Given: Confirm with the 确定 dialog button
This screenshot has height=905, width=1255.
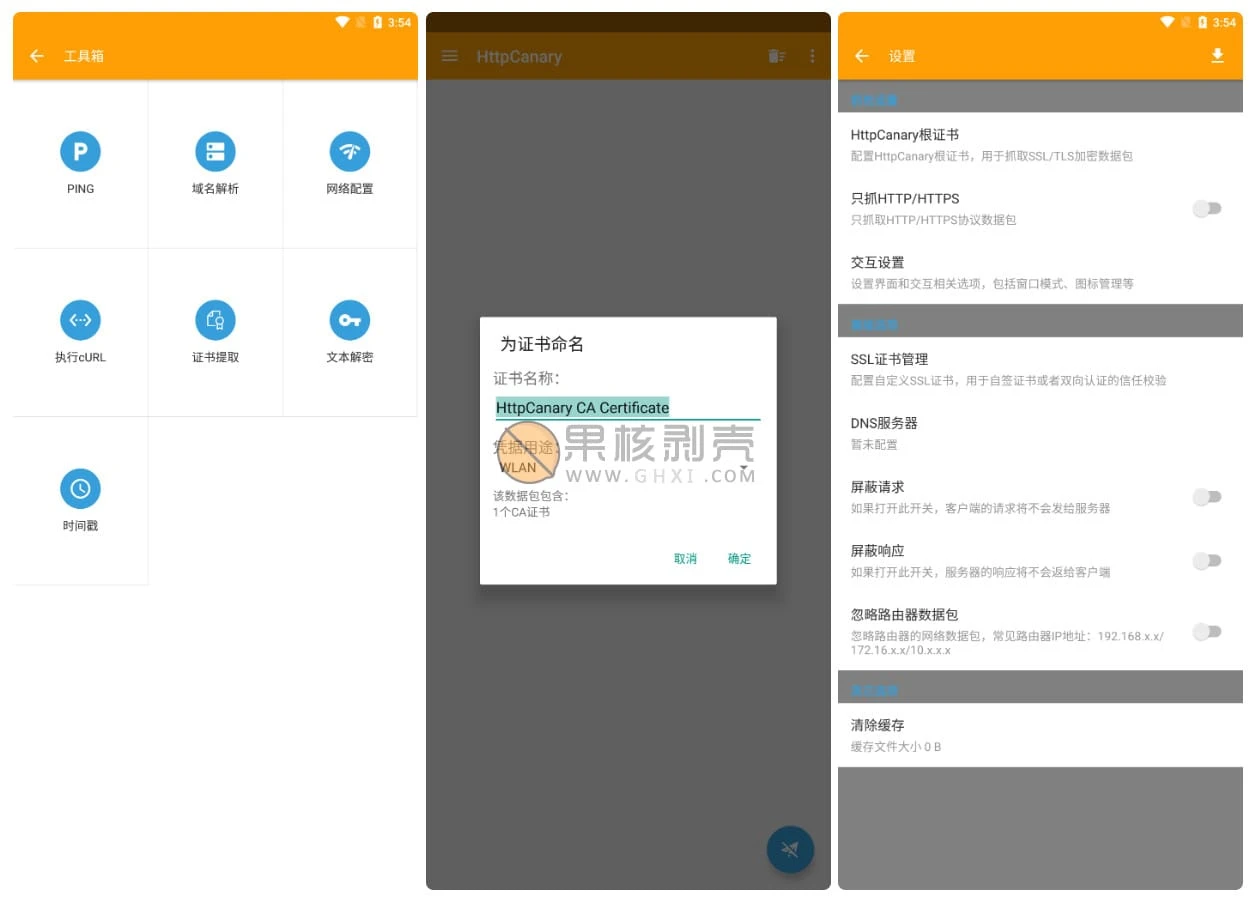Looking at the screenshot, I should pyautogui.click(x=739, y=559).
